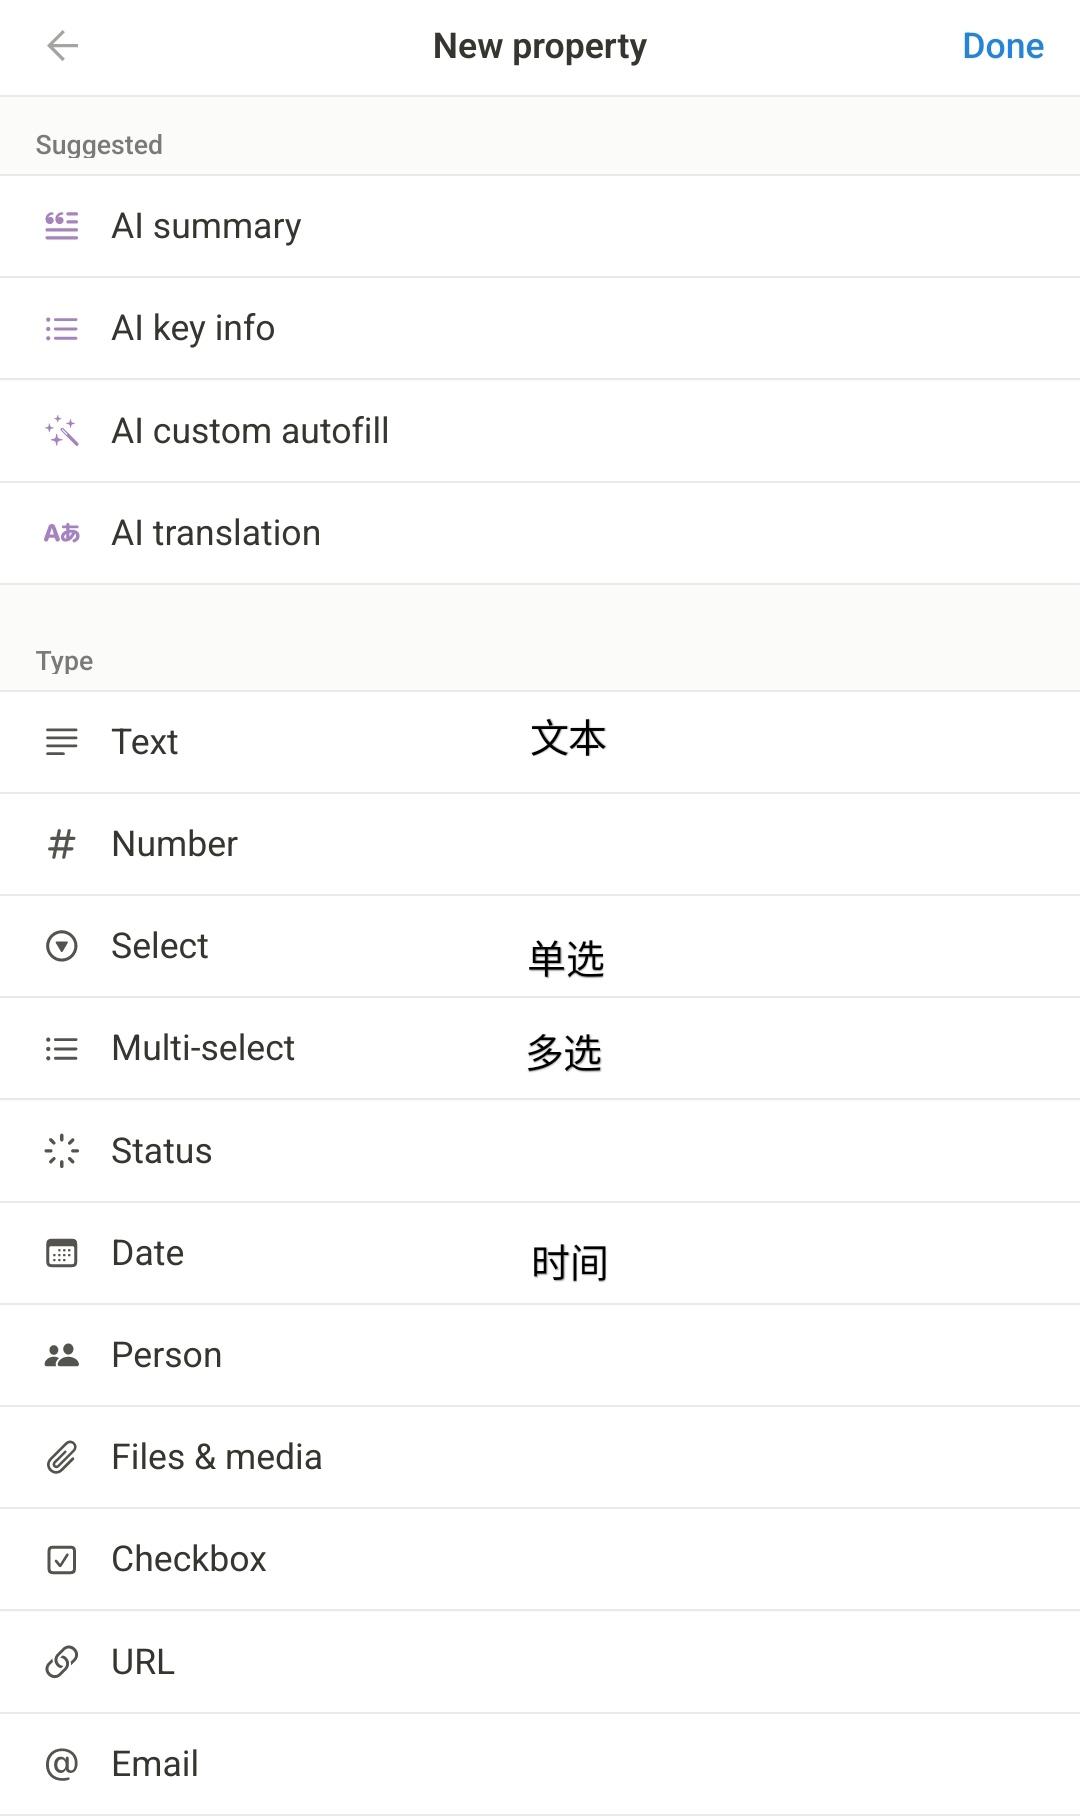Tap the back arrow icon
This screenshot has height=1818, width=1080.
click(x=62, y=46)
